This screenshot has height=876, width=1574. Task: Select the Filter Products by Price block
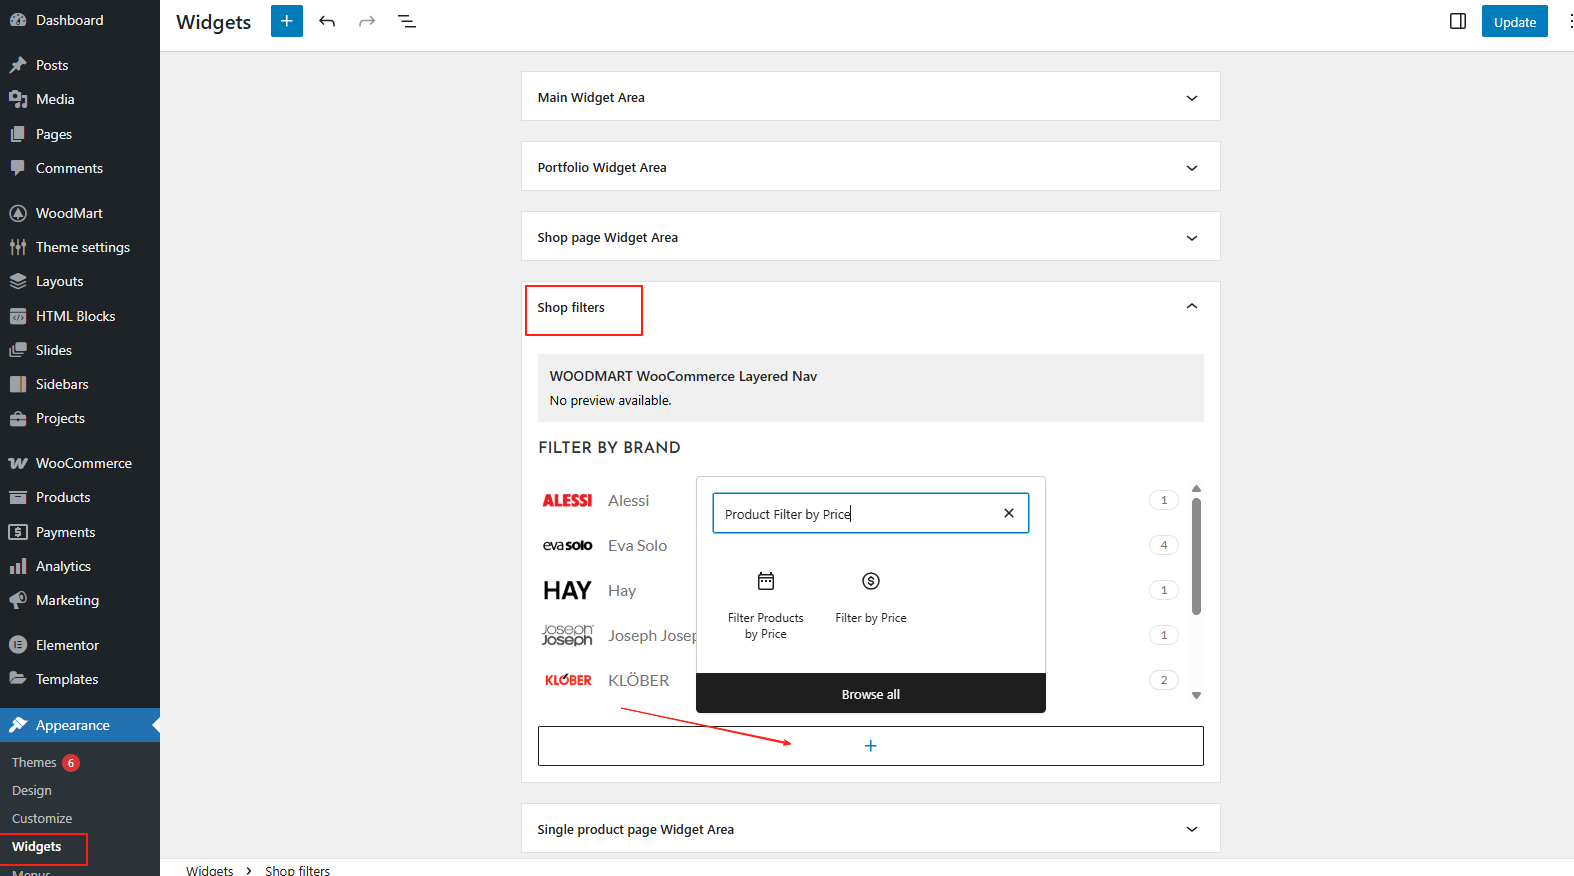pos(766,604)
